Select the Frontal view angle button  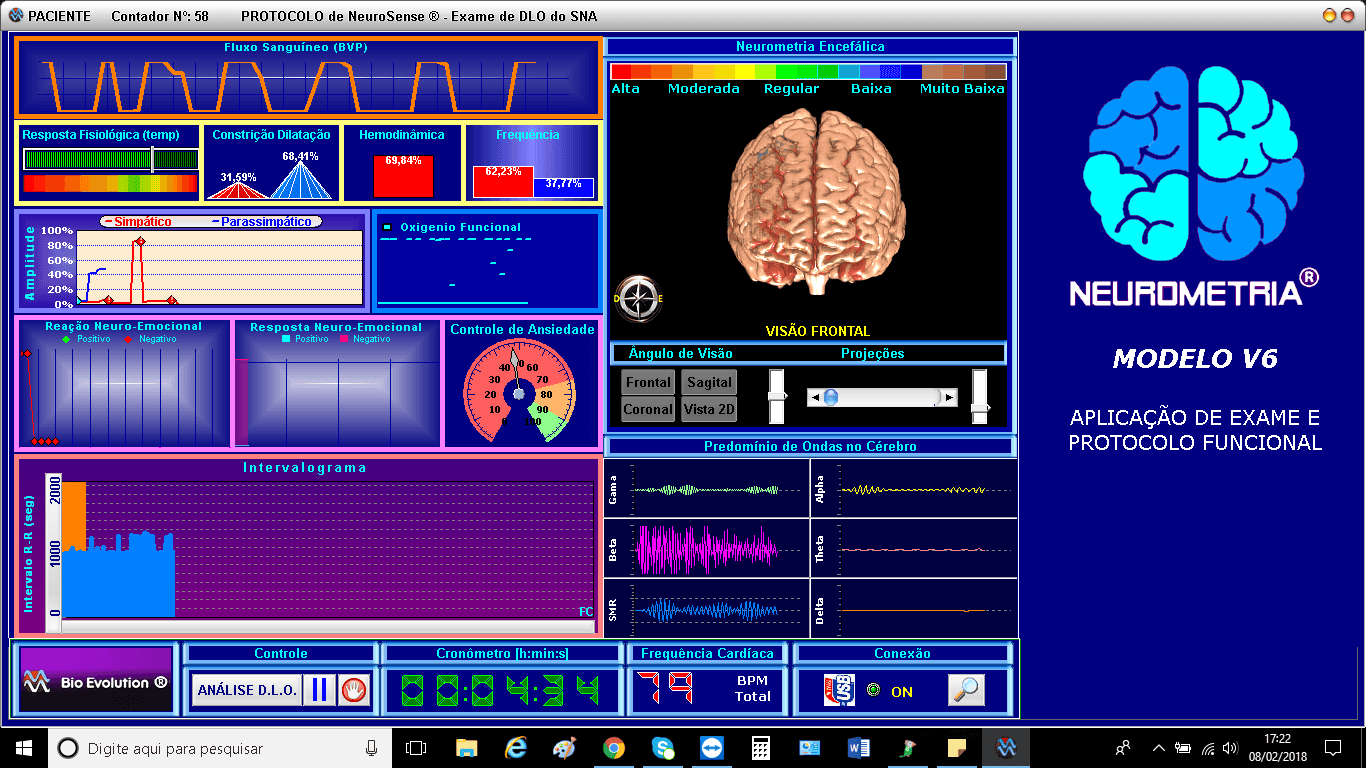(648, 382)
